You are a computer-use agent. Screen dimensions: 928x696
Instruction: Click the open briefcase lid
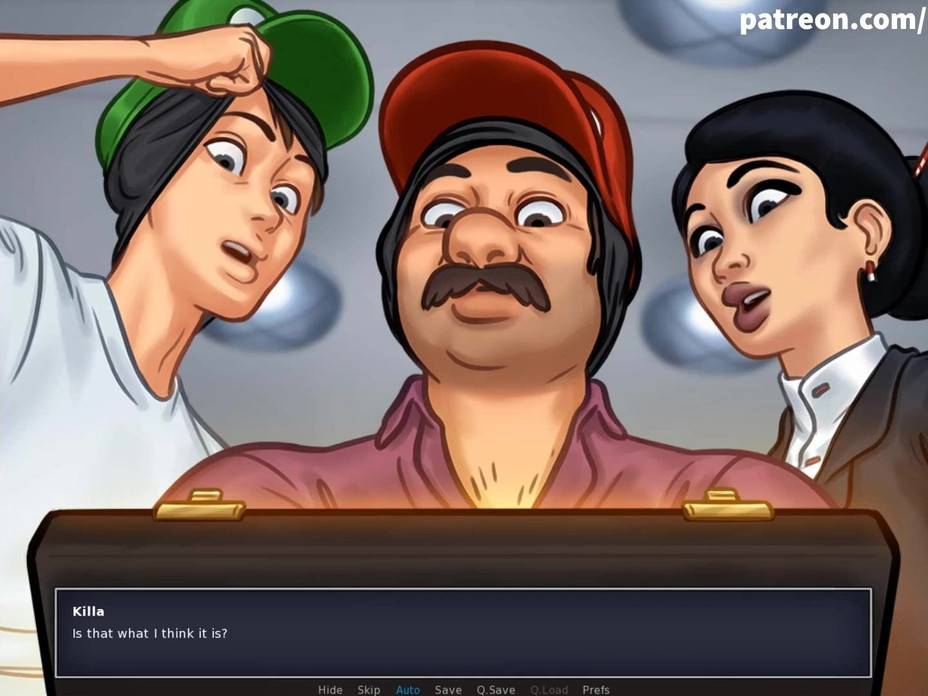click(460, 550)
